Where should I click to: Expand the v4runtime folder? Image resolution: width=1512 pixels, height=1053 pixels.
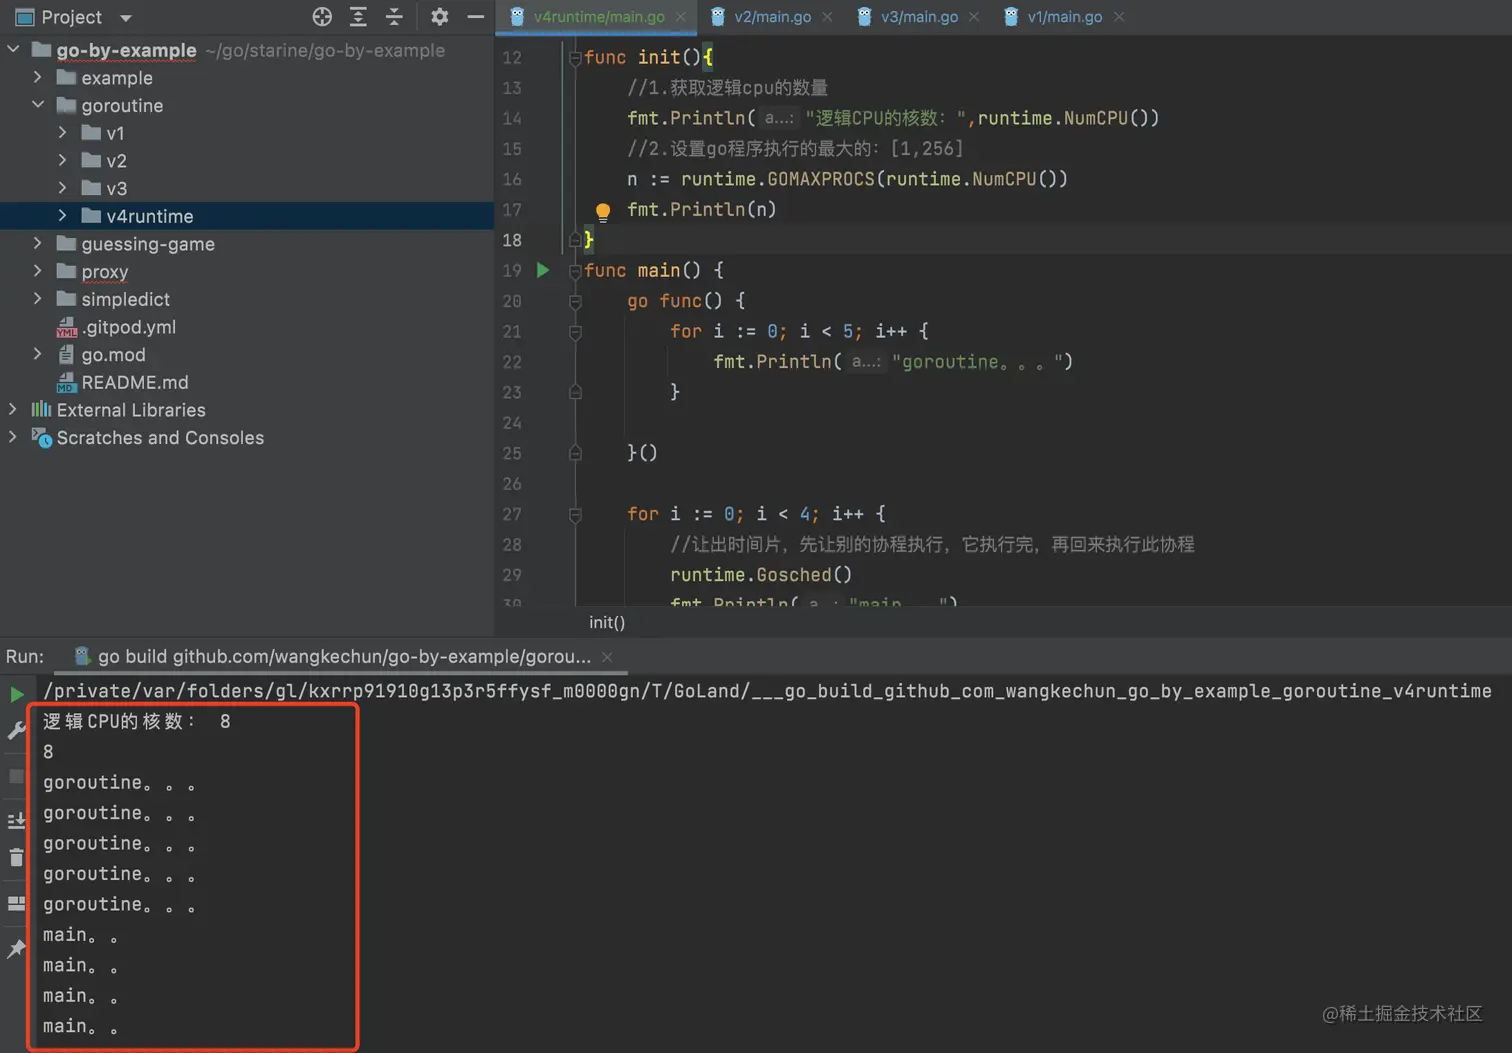tap(63, 215)
